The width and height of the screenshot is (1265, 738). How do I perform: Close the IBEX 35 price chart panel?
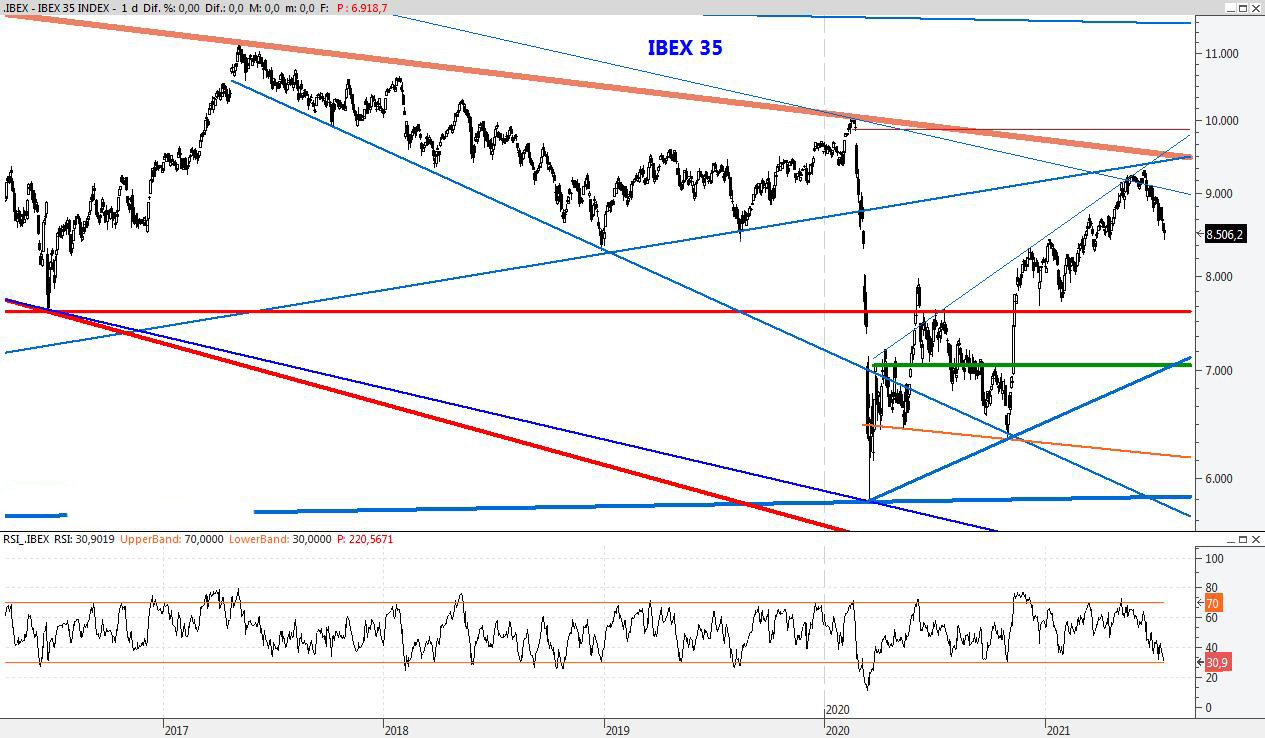[1255, 8]
